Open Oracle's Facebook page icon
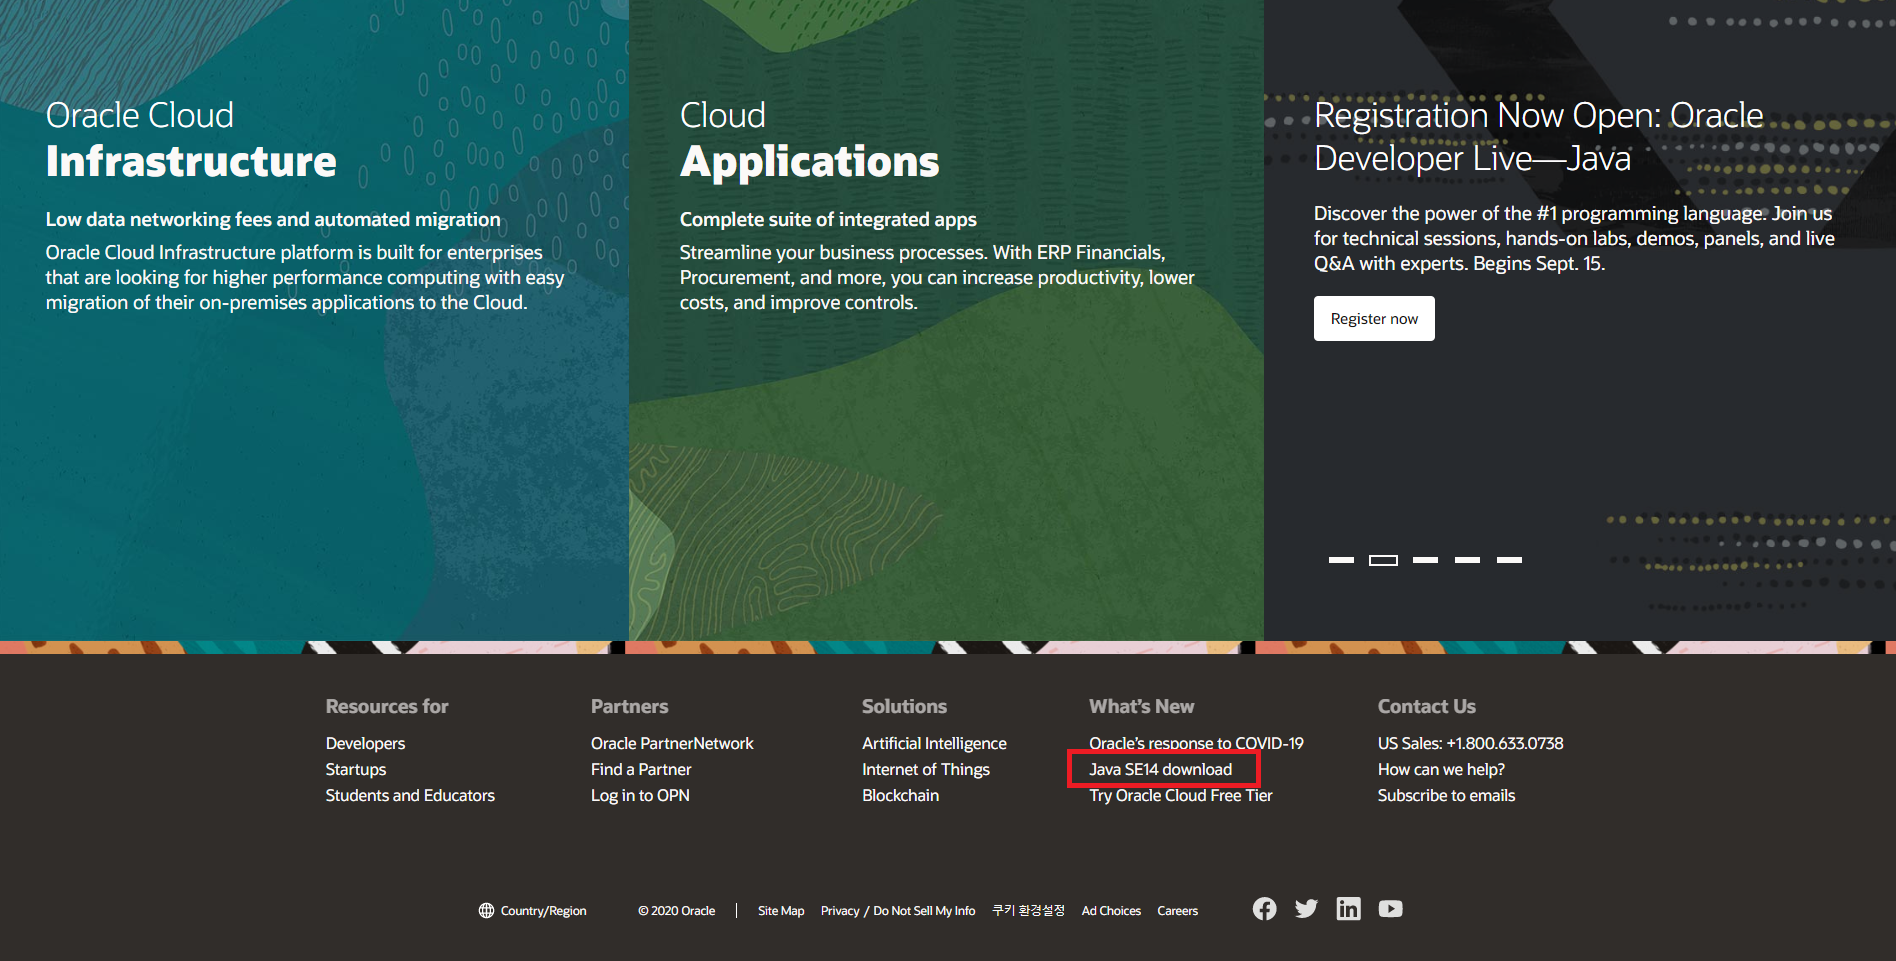The image size is (1896, 961). coord(1264,908)
